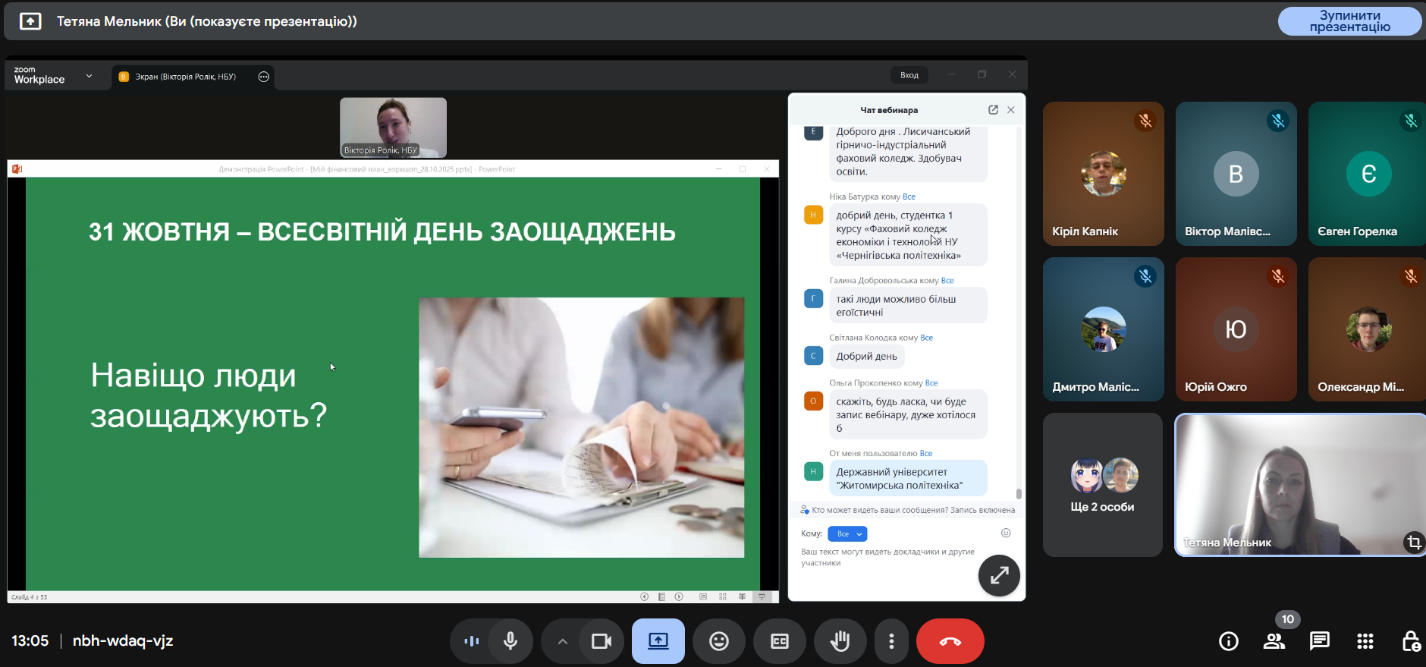The image size is (1426, 667).
Task: Expand the Zoom Workplace dropdown arrow
Action: tap(89, 76)
